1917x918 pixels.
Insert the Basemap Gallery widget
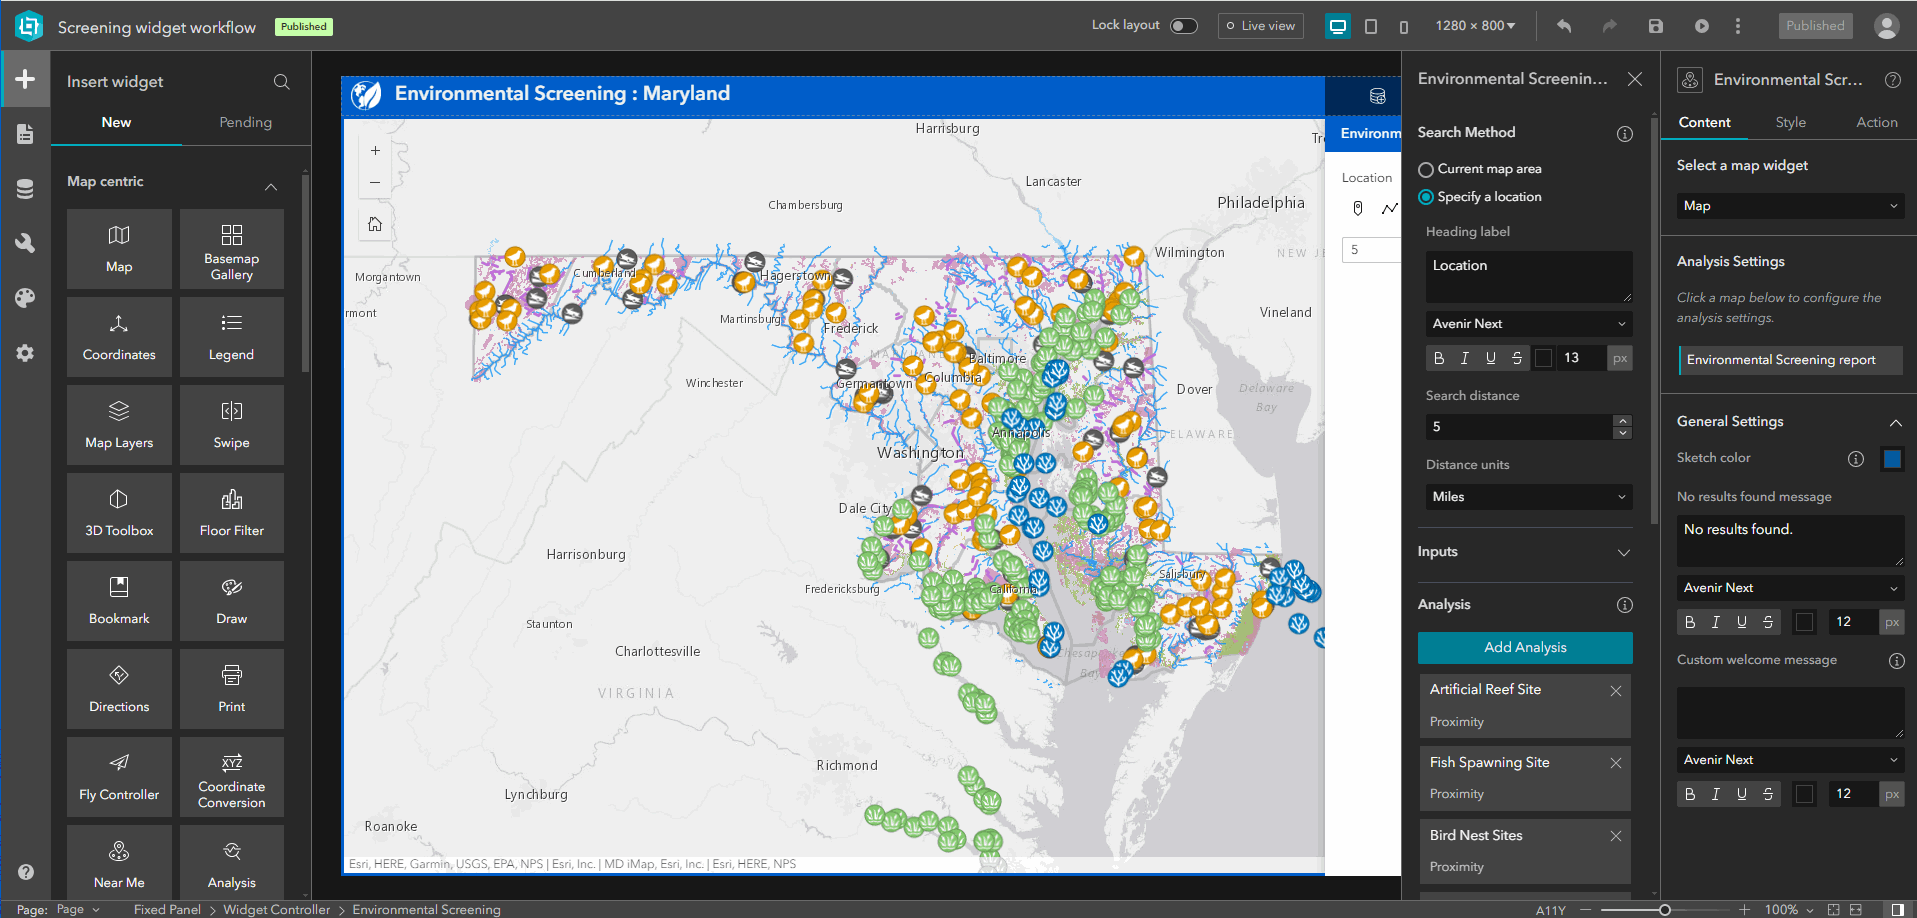pyautogui.click(x=231, y=248)
